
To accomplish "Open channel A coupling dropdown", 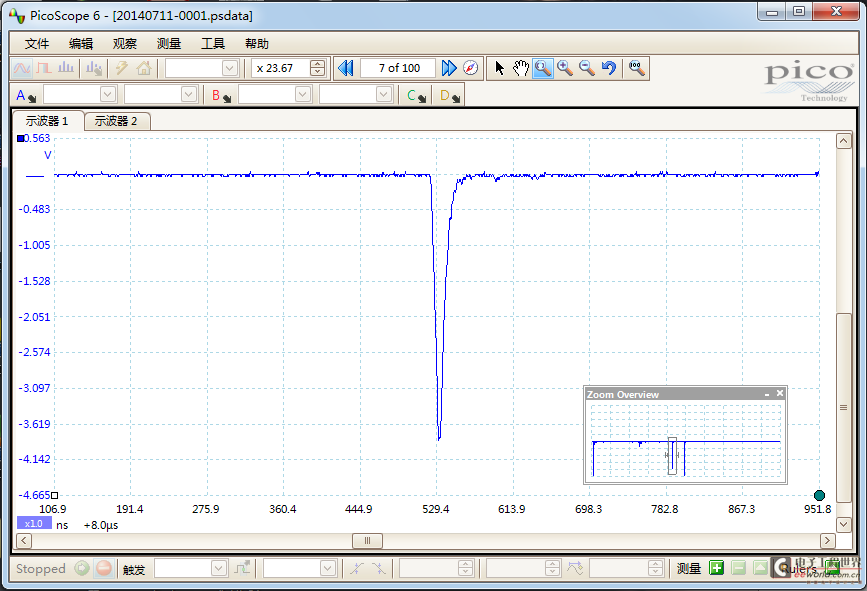I will (190, 95).
